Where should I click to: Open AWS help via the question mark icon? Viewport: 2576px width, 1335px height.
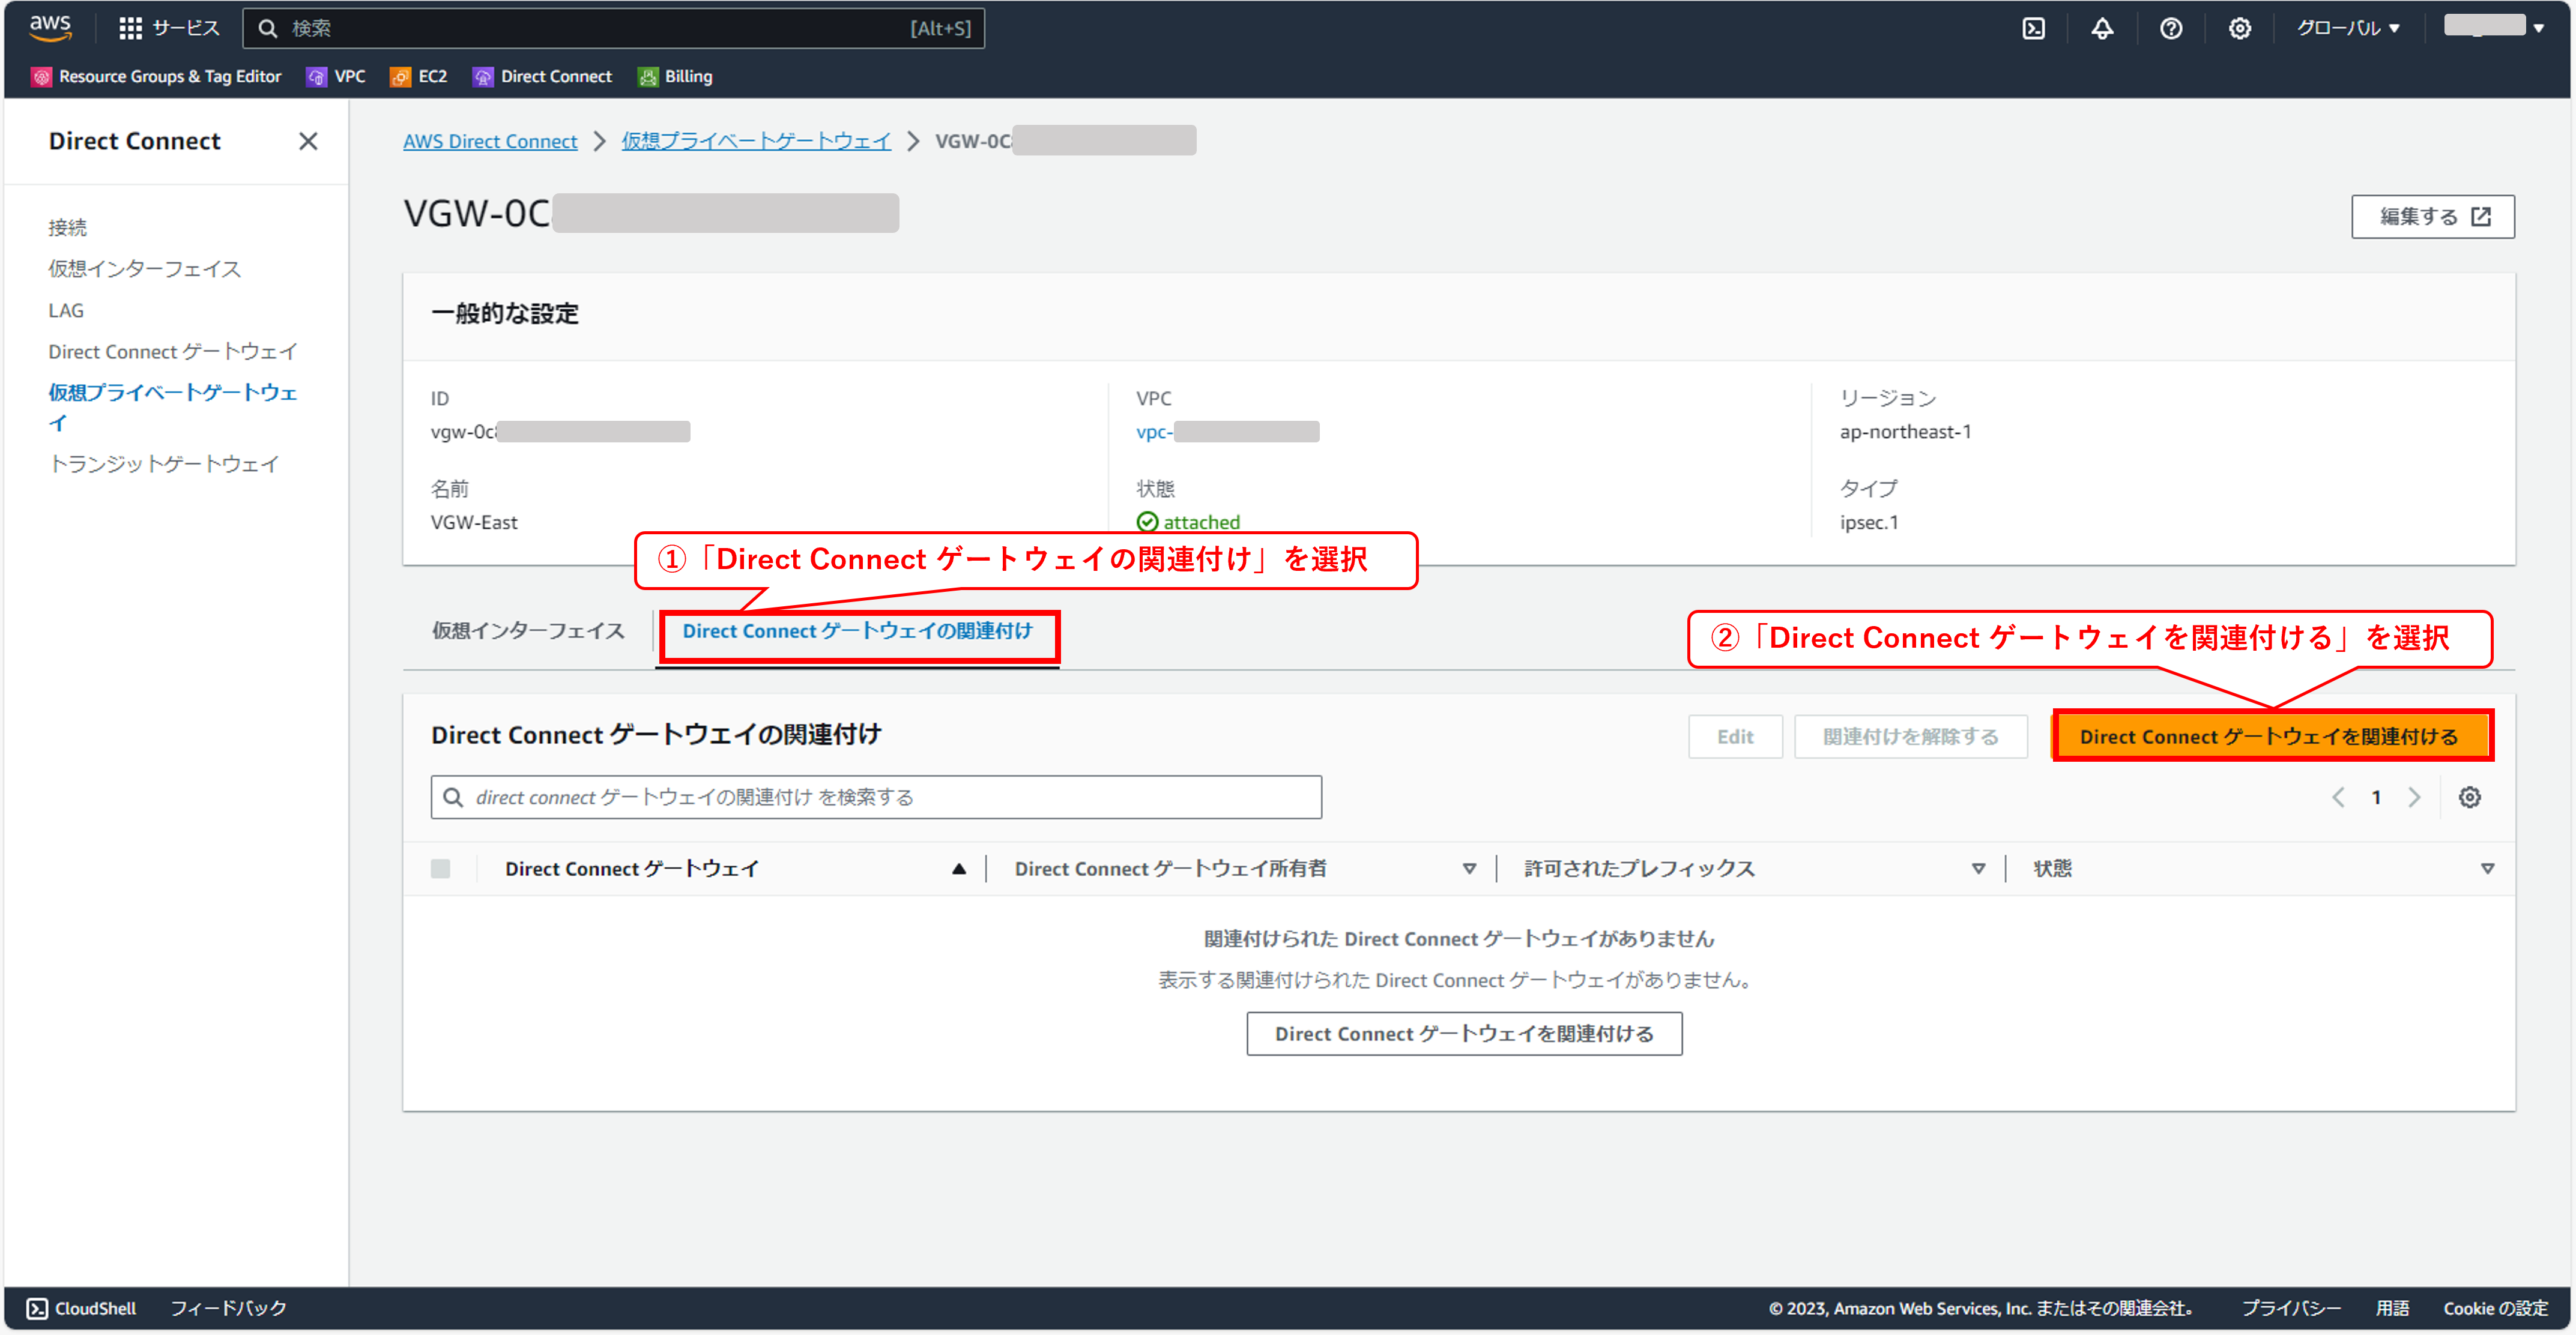tap(2171, 27)
